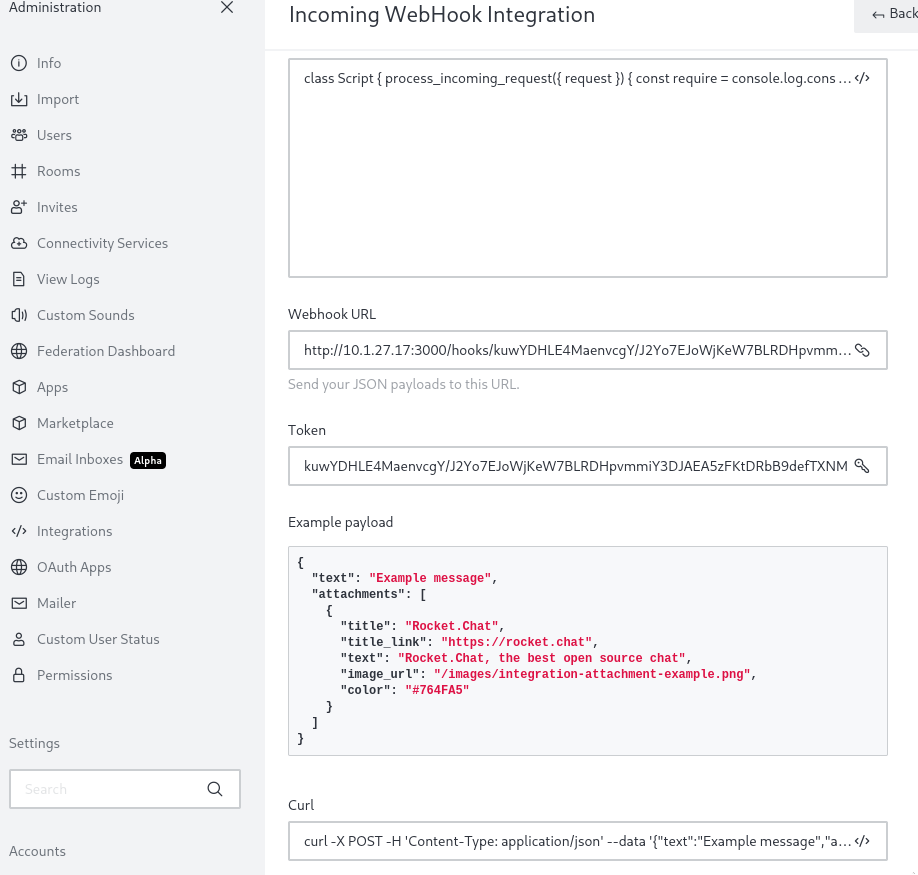The image size is (918, 875).
Task: Click the code icon in Script field
Action: [862, 78]
